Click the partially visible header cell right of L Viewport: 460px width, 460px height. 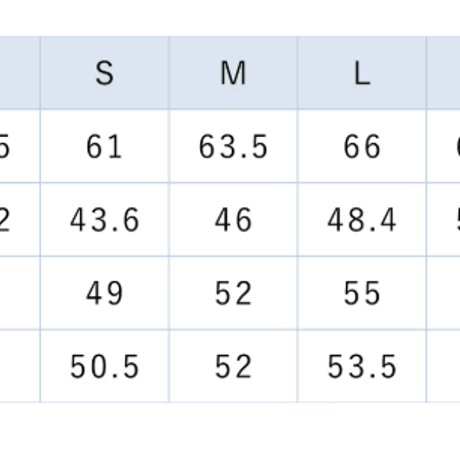click(443, 73)
